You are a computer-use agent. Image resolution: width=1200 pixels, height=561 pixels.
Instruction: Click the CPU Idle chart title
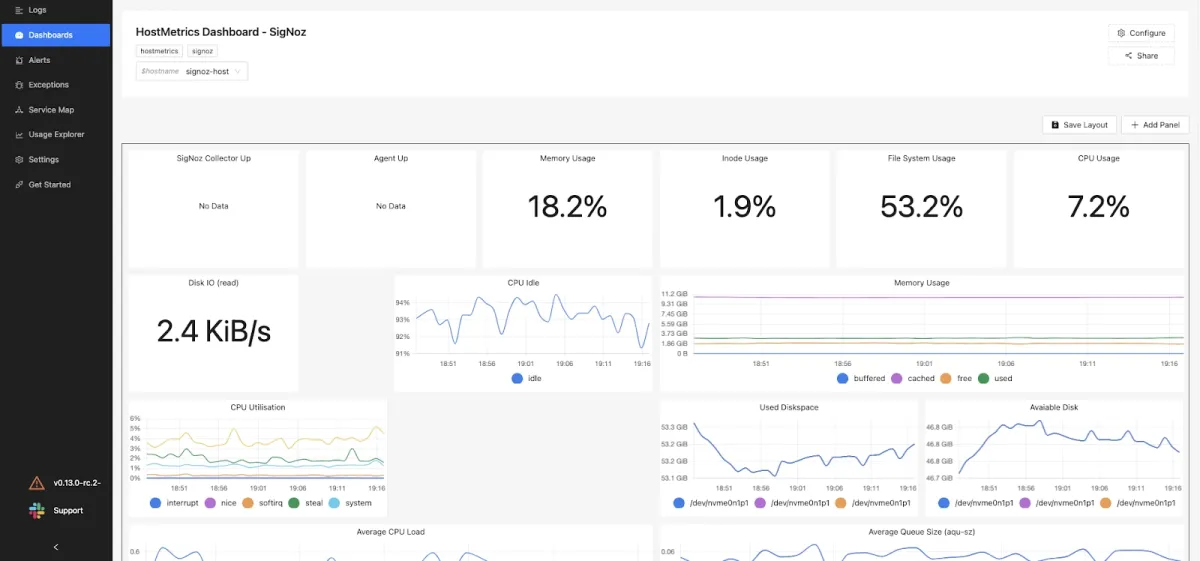pos(523,283)
